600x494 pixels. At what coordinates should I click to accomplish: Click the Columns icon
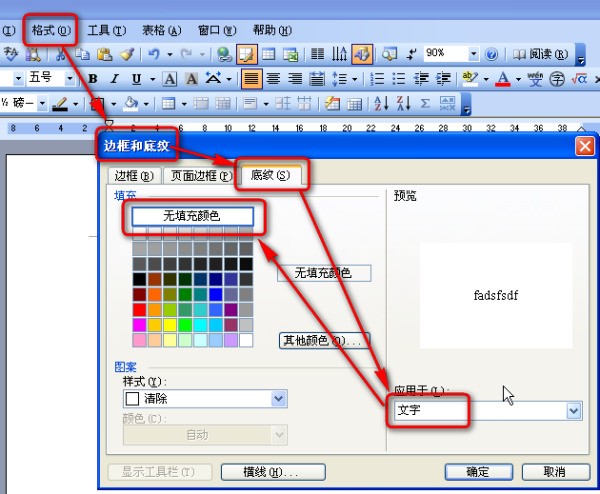pos(317,54)
